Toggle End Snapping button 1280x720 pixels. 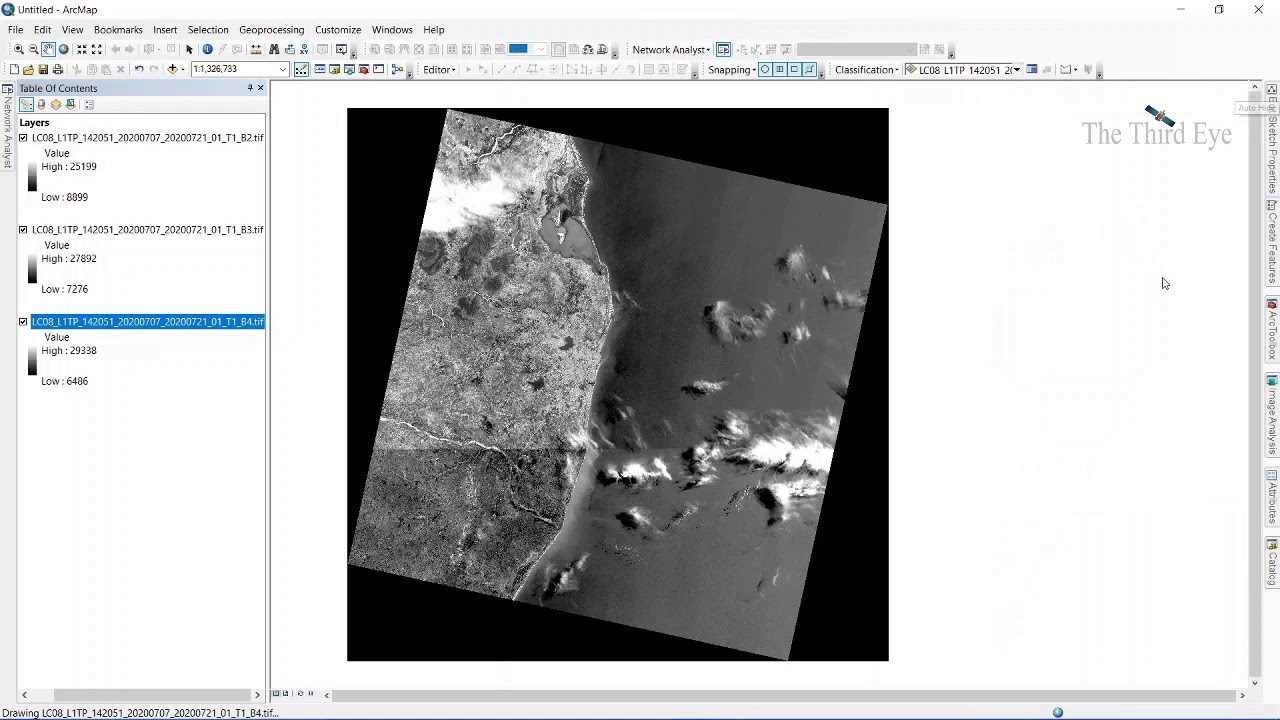(x=780, y=69)
